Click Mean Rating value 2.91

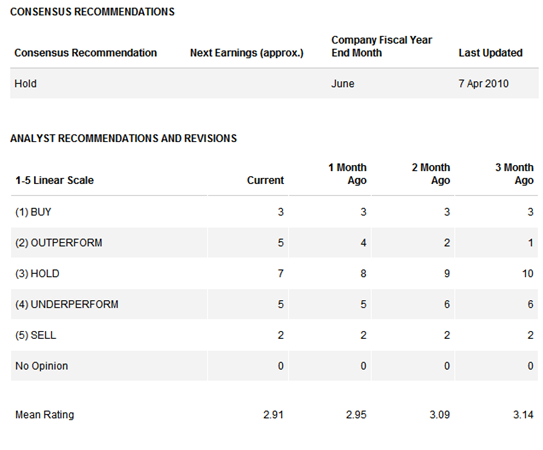[x=273, y=415]
